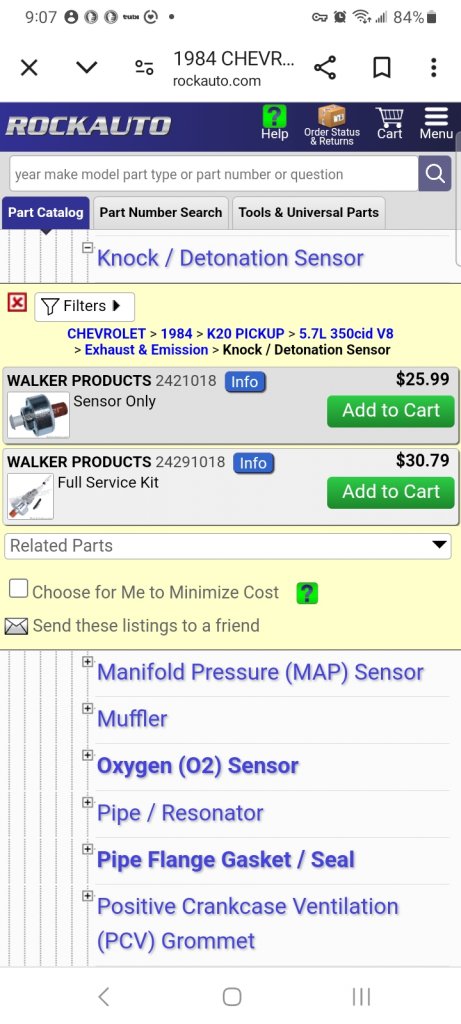
Task: Open the green Help question mark icon
Action: pos(274,117)
